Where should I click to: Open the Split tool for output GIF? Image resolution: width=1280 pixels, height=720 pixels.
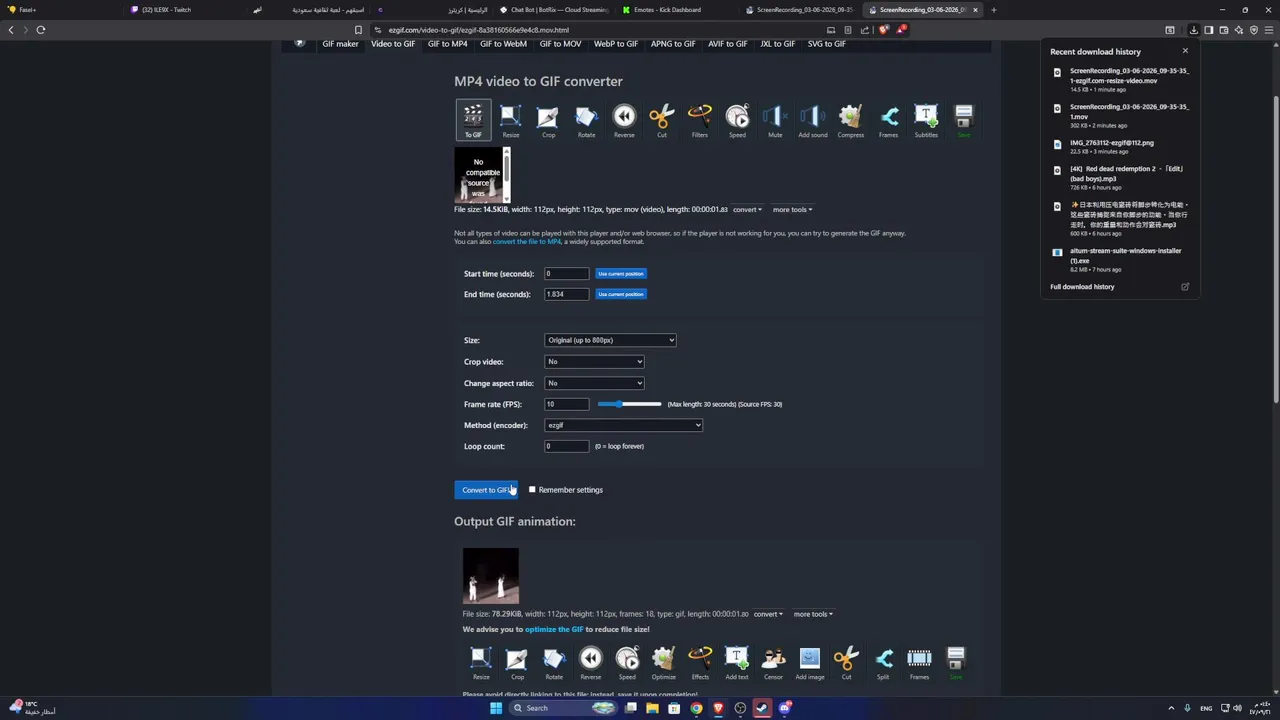883,663
